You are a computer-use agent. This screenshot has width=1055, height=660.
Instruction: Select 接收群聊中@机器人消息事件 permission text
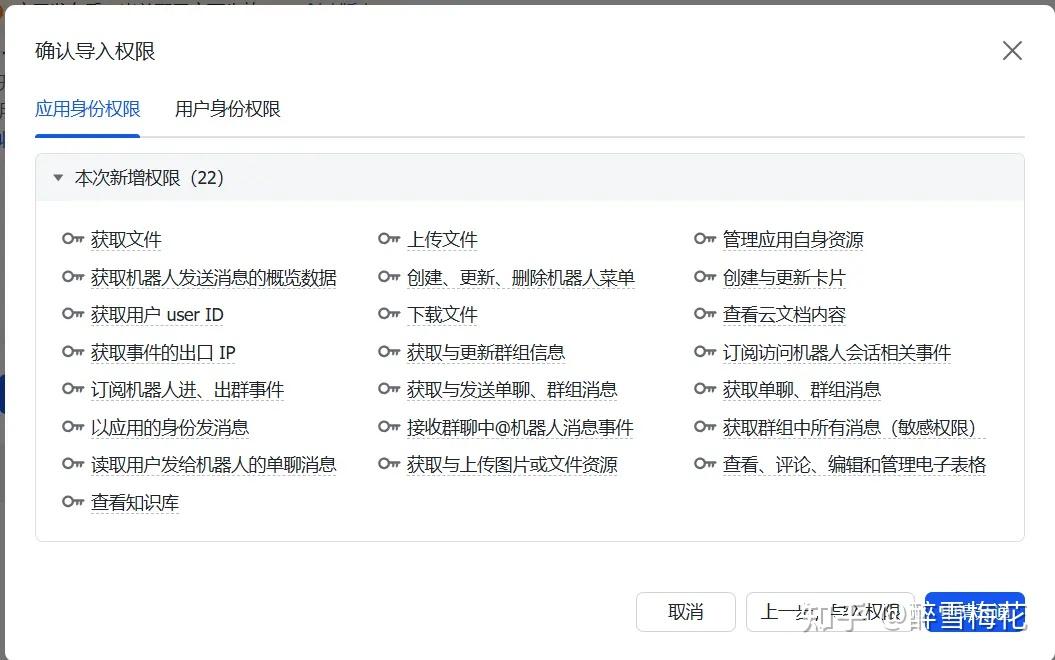[520, 428]
